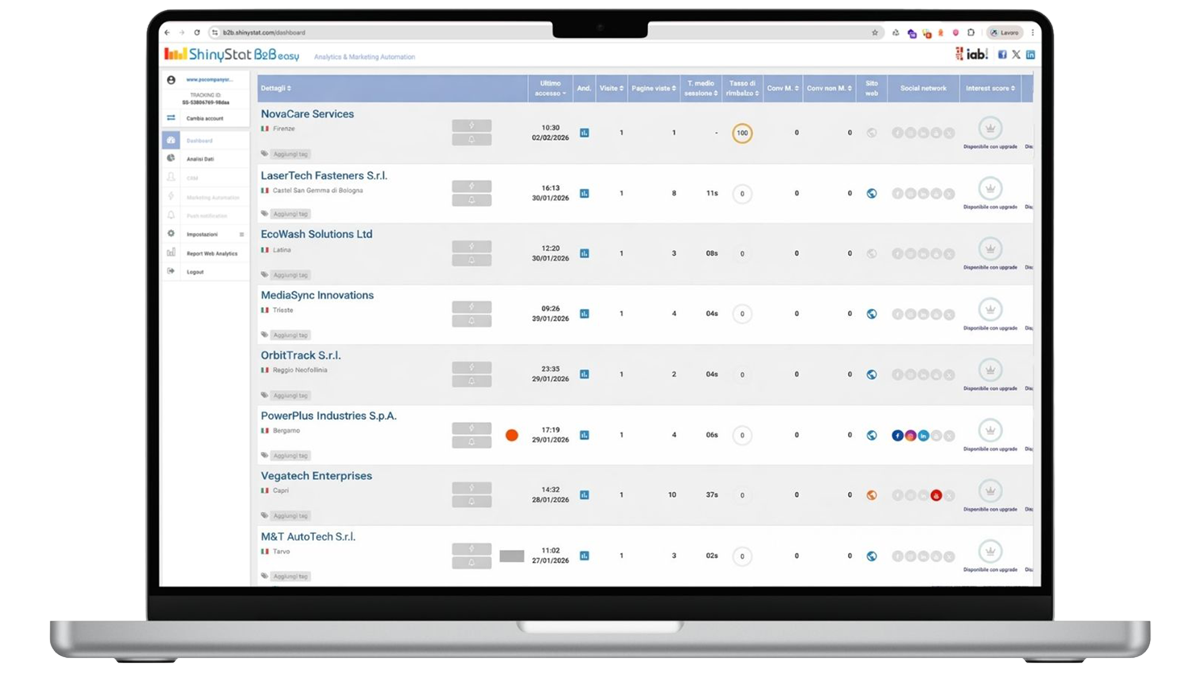Open trend chart icon for Vegatech Enterprises
Viewport: 1200px width, 675px height.
click(x=584, y=495)
